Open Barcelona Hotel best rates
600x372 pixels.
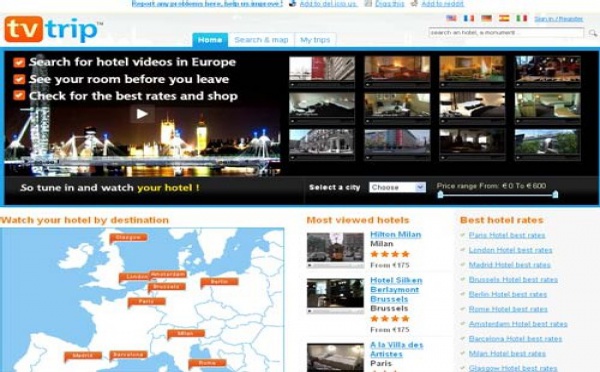(x=515, y=339)
